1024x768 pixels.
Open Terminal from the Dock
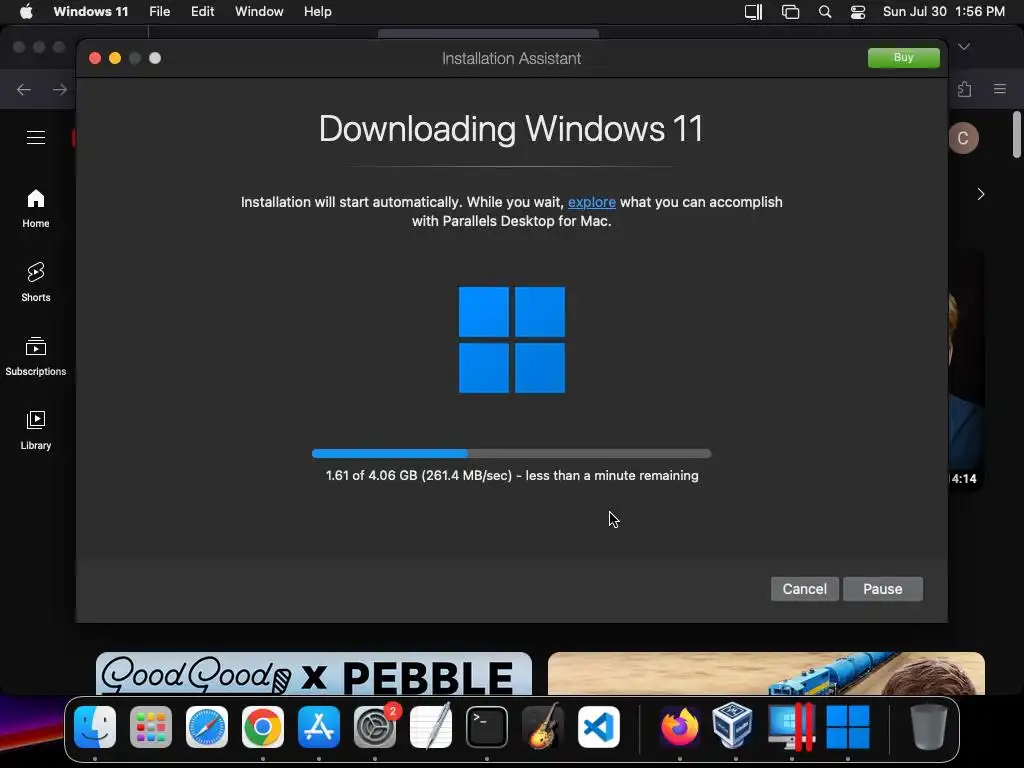487,727
